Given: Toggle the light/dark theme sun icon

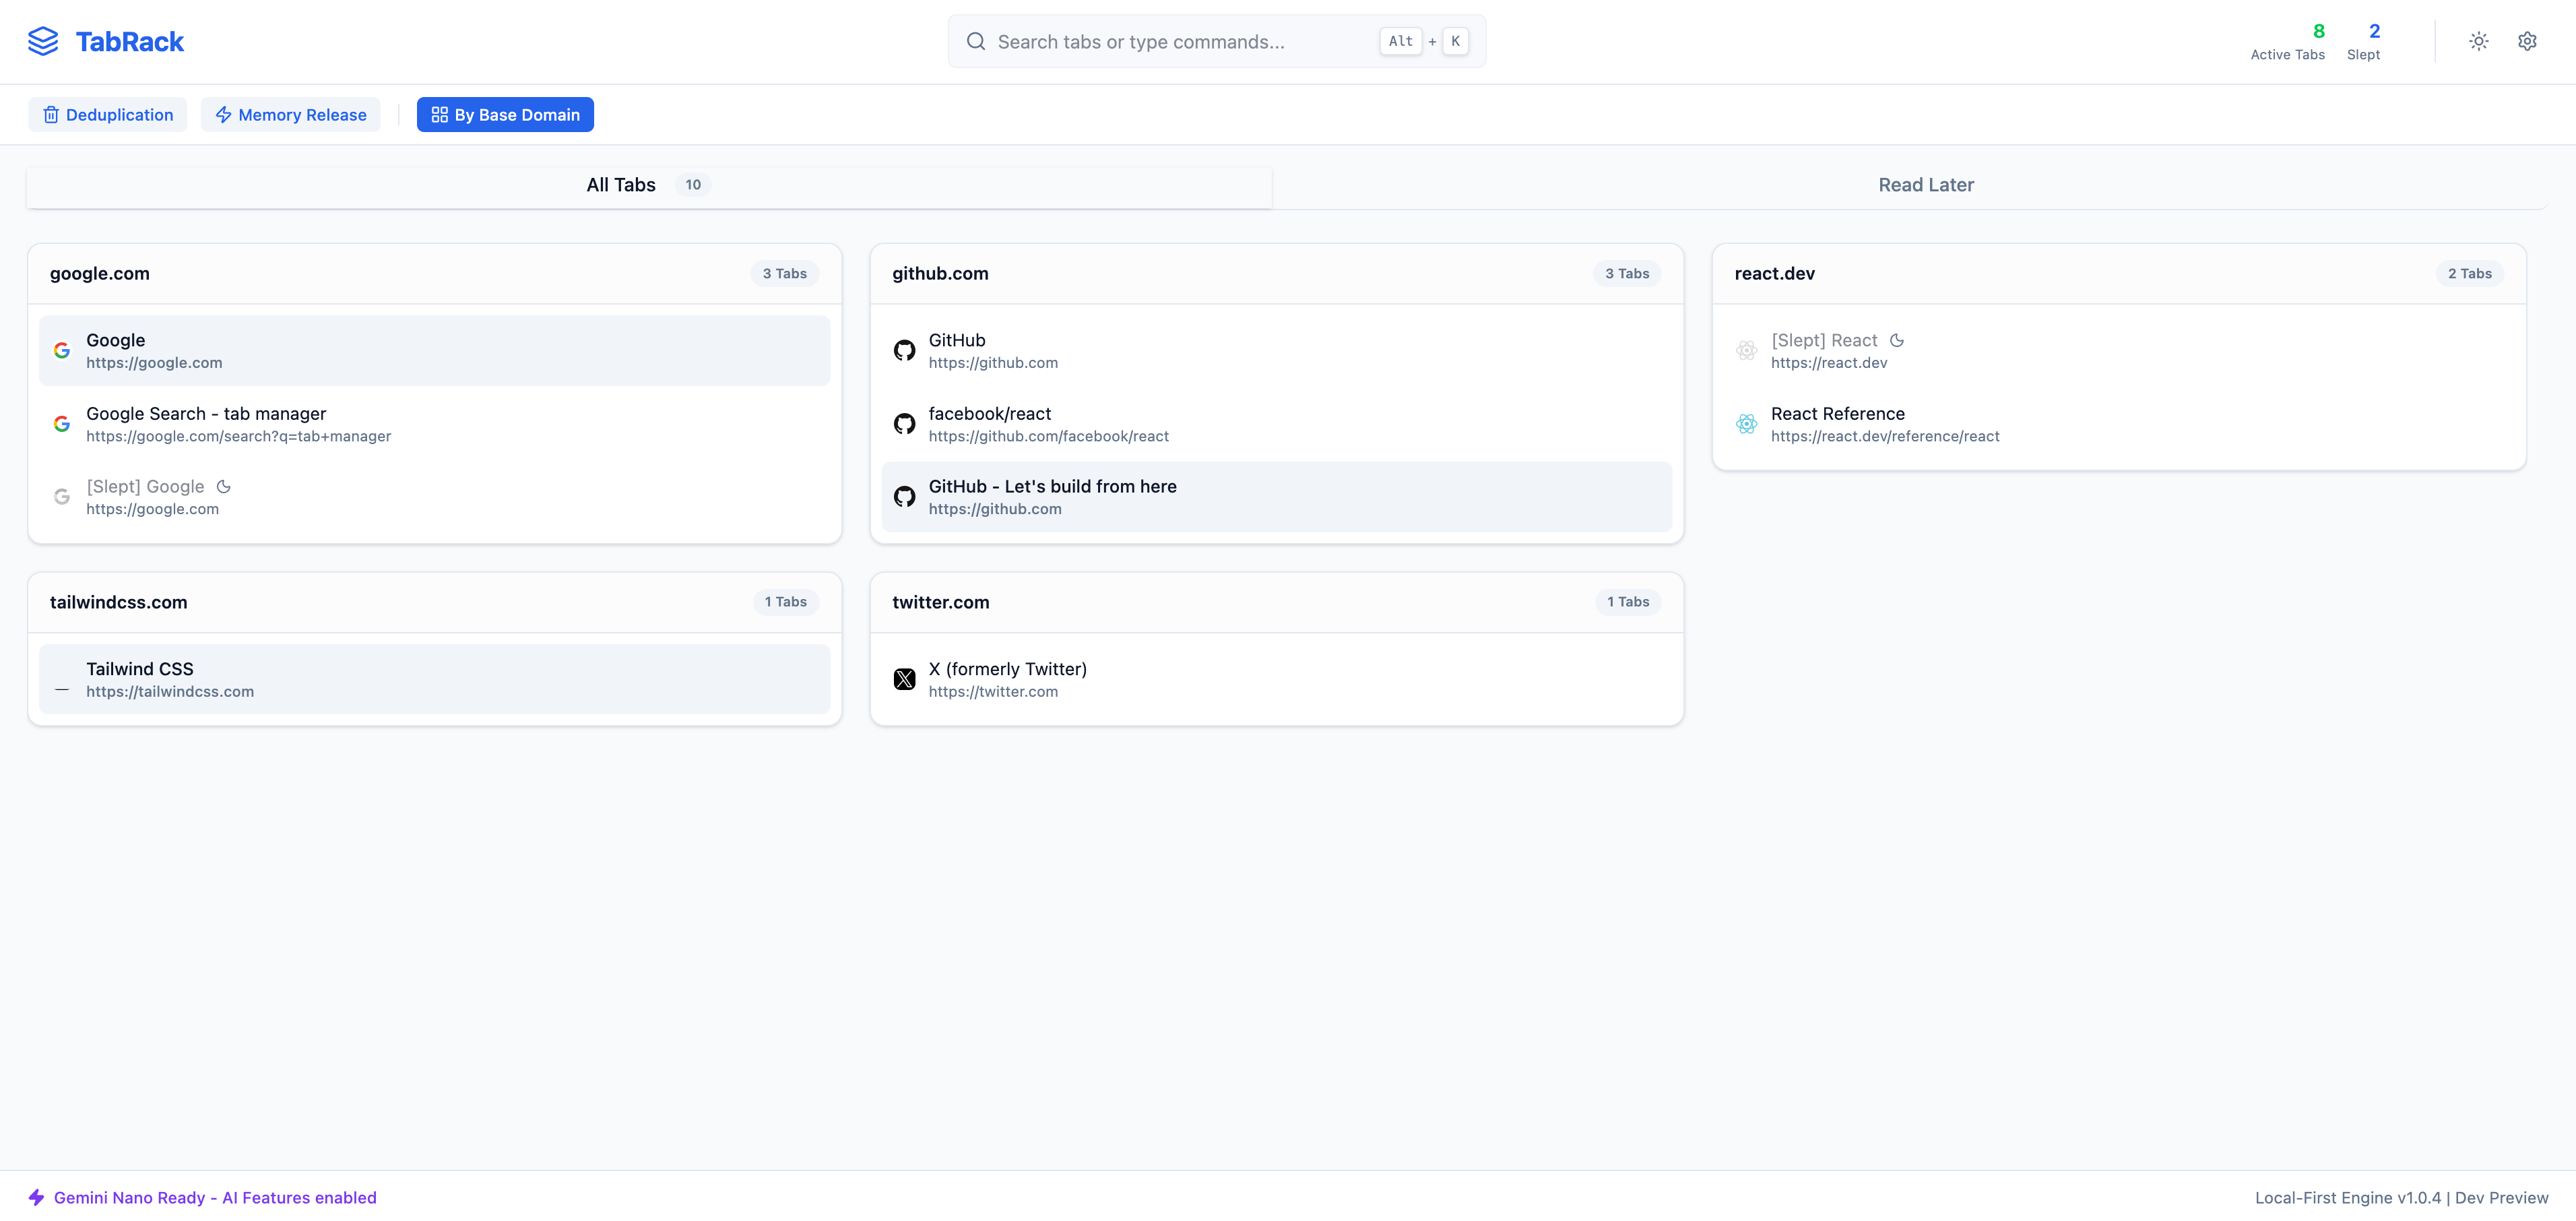Looking at the screenshot, I should click(x=2478, y=41).
